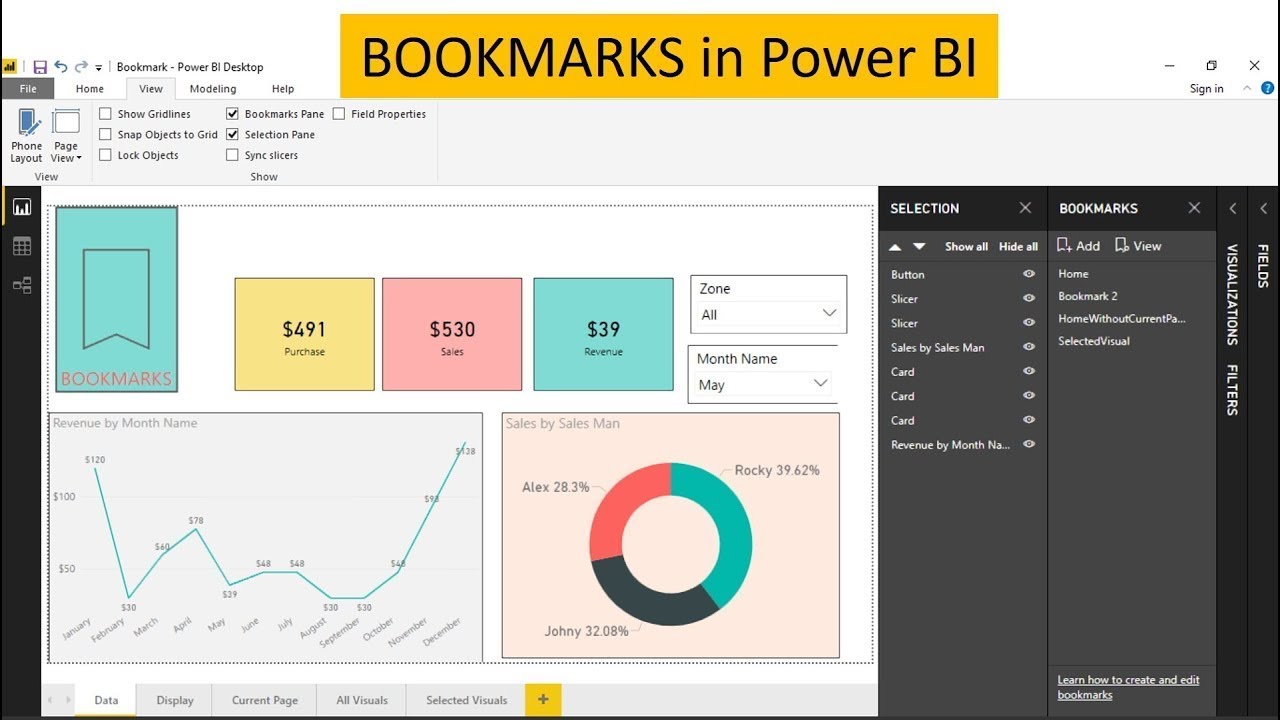Close the Selection pane
The image size is (1280, 720).
(x=1025, y=208)
